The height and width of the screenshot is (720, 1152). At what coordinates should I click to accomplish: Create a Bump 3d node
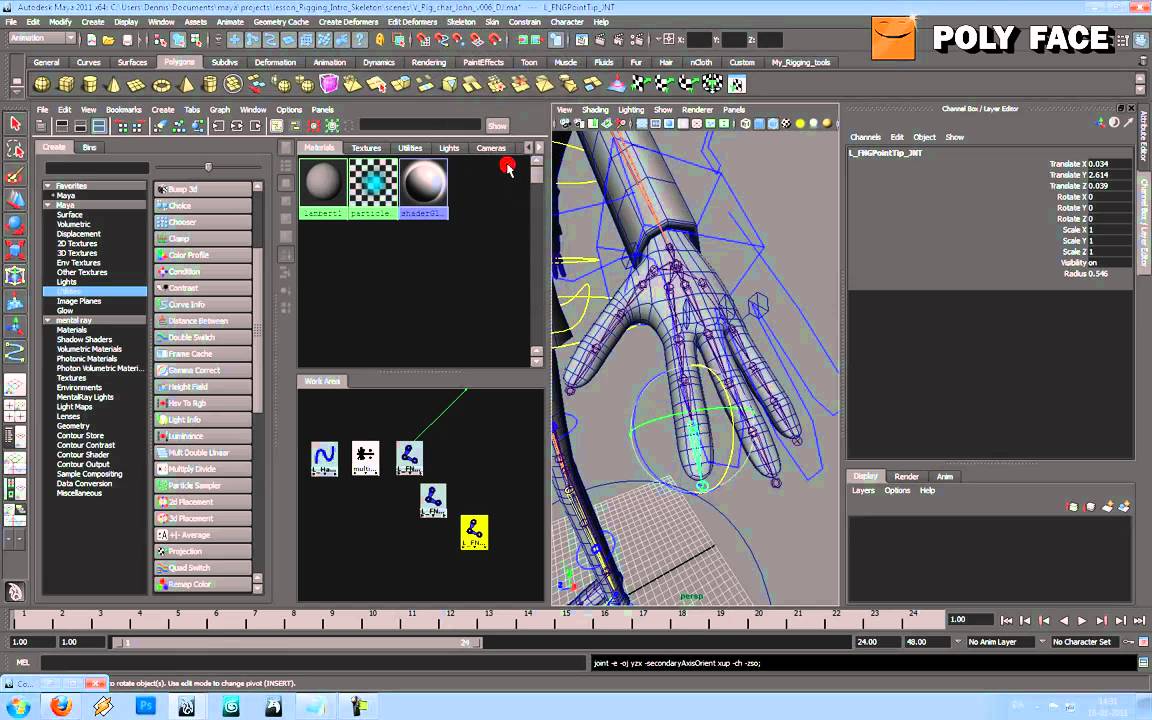point(203,189)
